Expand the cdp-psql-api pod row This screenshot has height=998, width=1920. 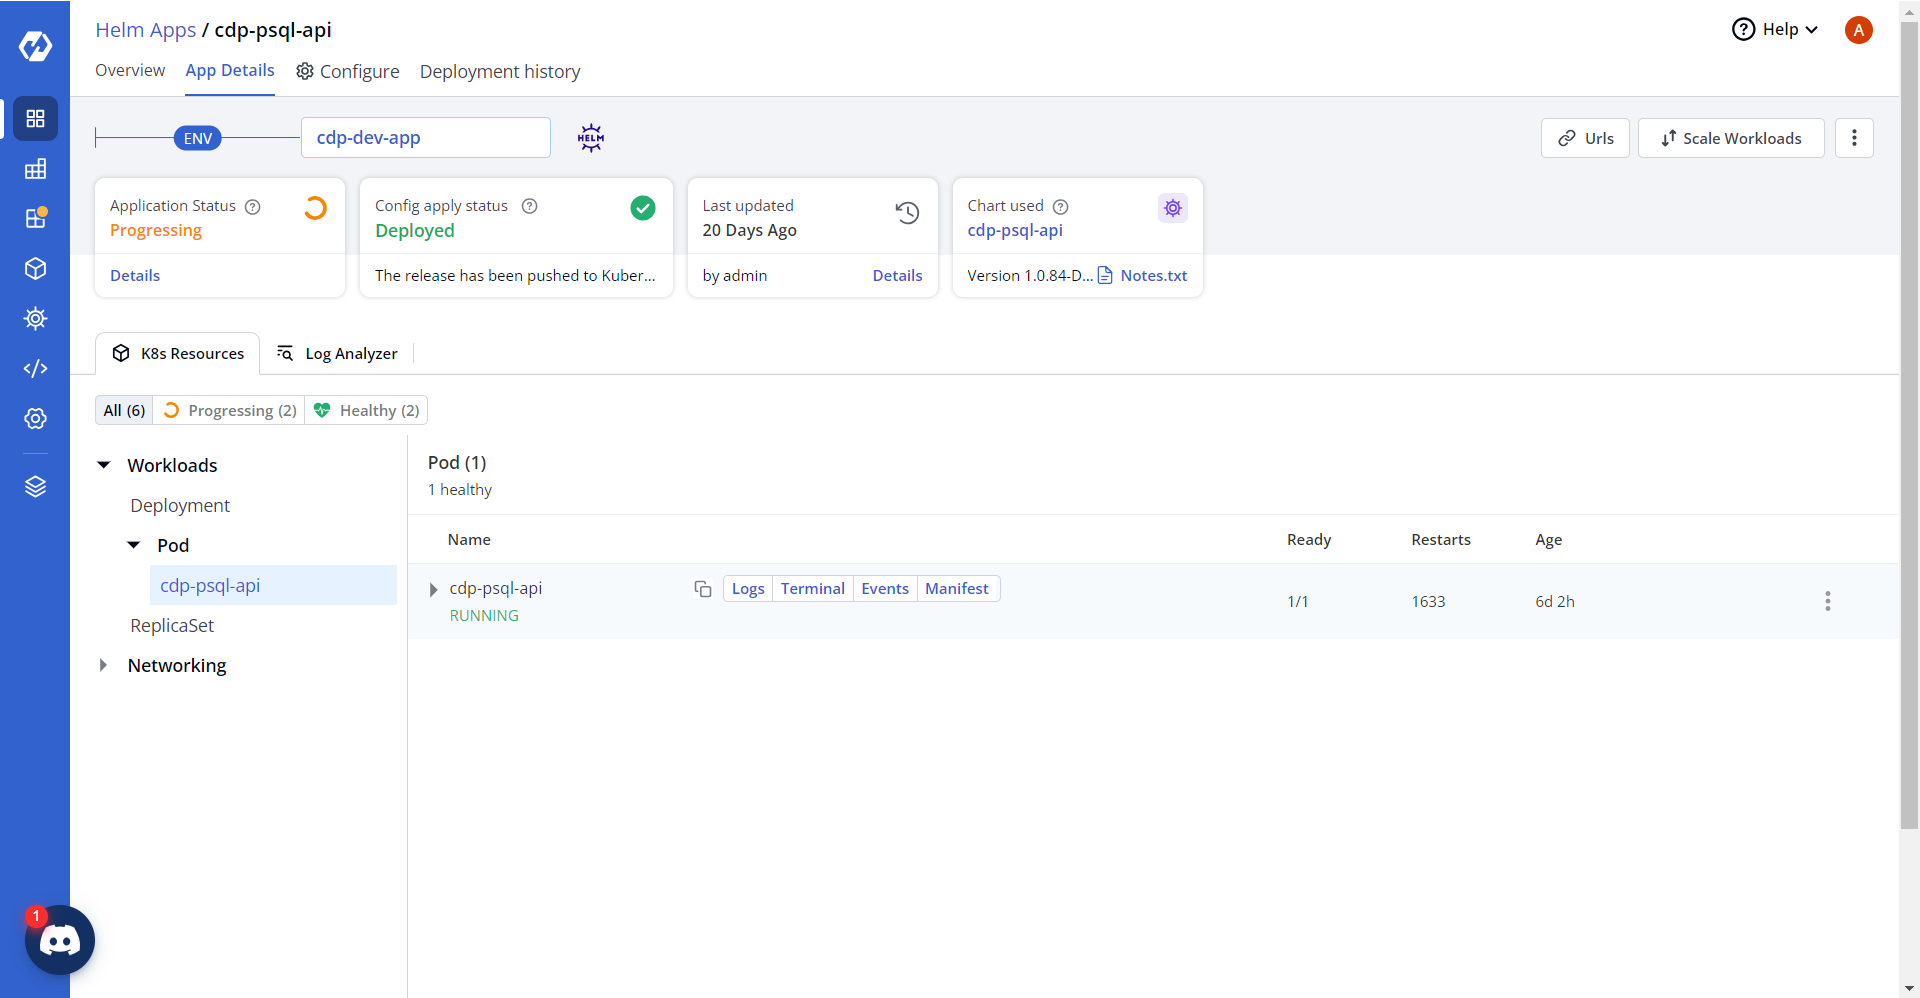tap(433, 590)
